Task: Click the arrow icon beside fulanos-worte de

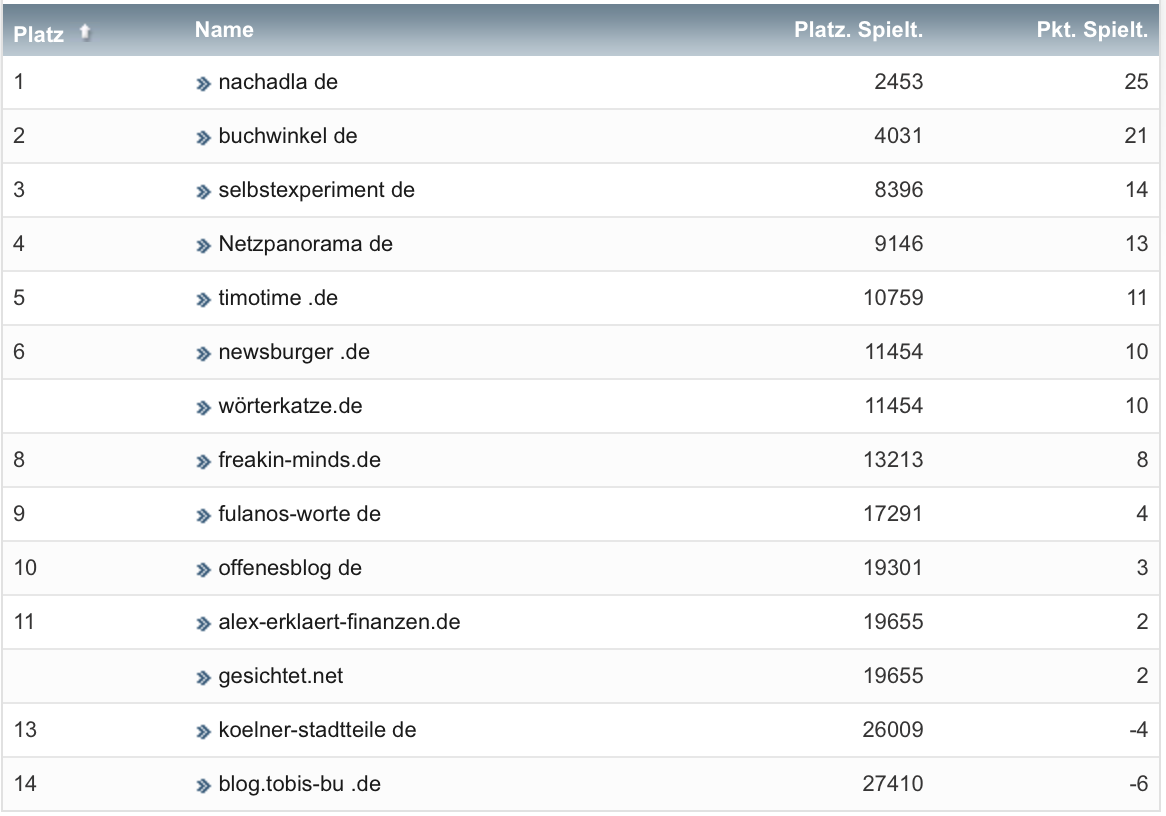Action: pos(204,516)
